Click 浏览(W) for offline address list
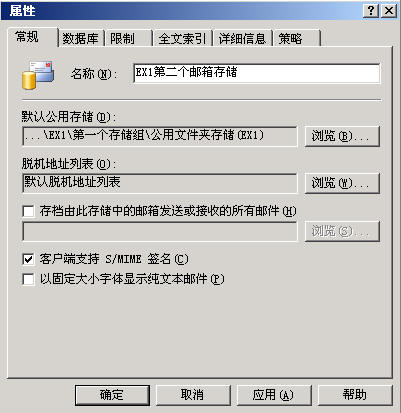The height and width of the screenshot is (413, 401). (x=342, y=183)
